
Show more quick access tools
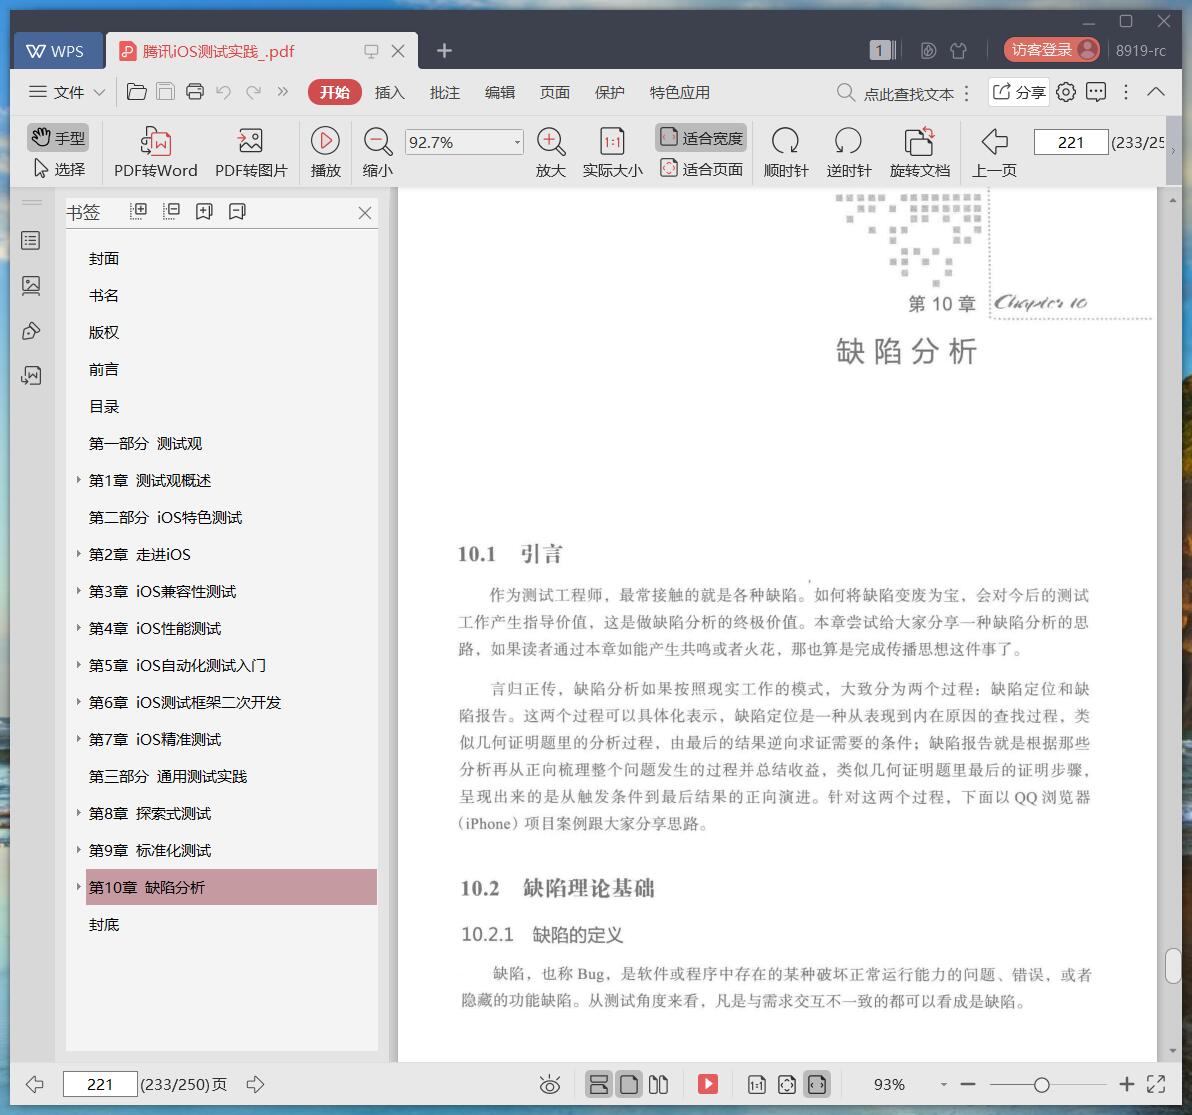tap(282, 92)
